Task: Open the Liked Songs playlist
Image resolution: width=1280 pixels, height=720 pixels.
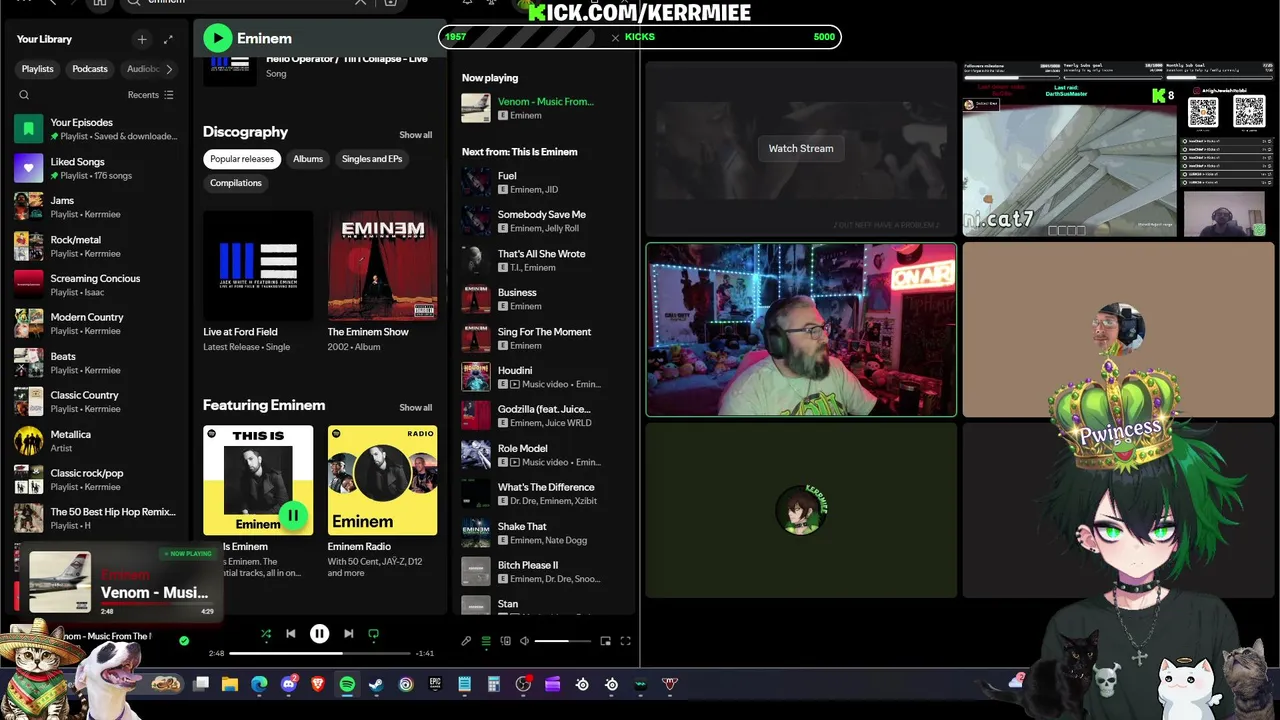Action: [x=97, y=168]
